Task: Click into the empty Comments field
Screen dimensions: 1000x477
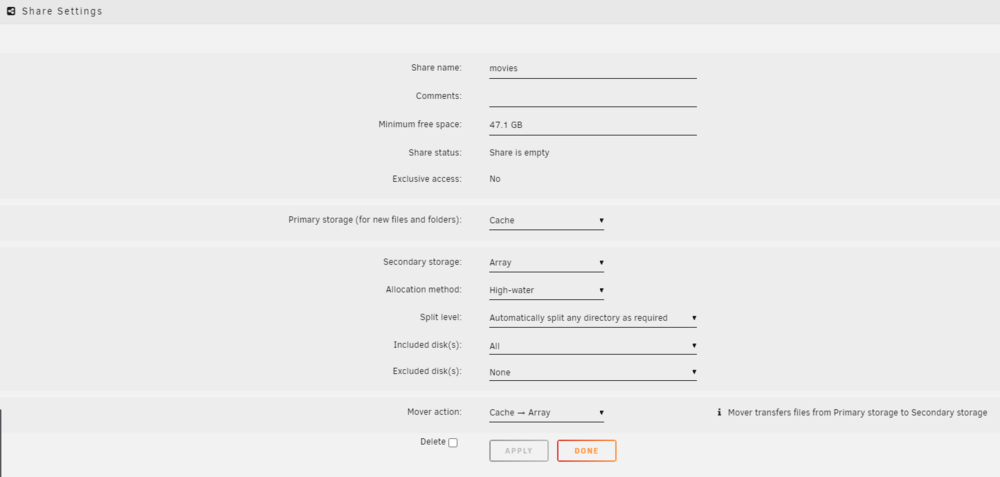Action: click(593, 97)
